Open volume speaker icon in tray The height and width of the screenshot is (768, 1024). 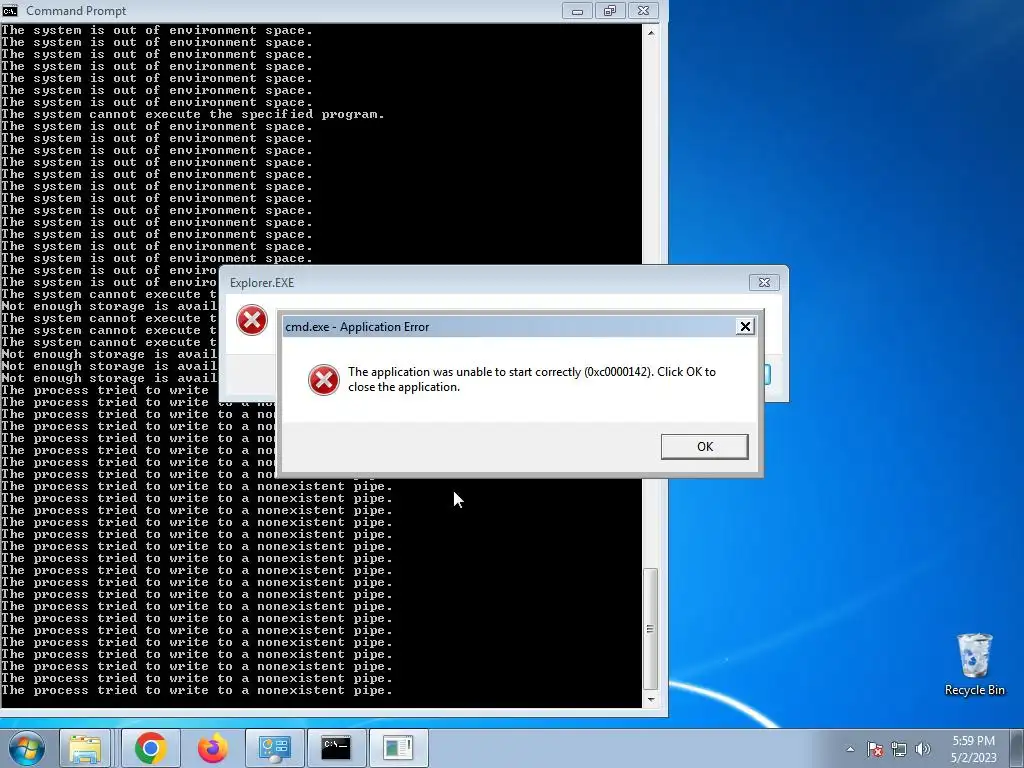923,749
